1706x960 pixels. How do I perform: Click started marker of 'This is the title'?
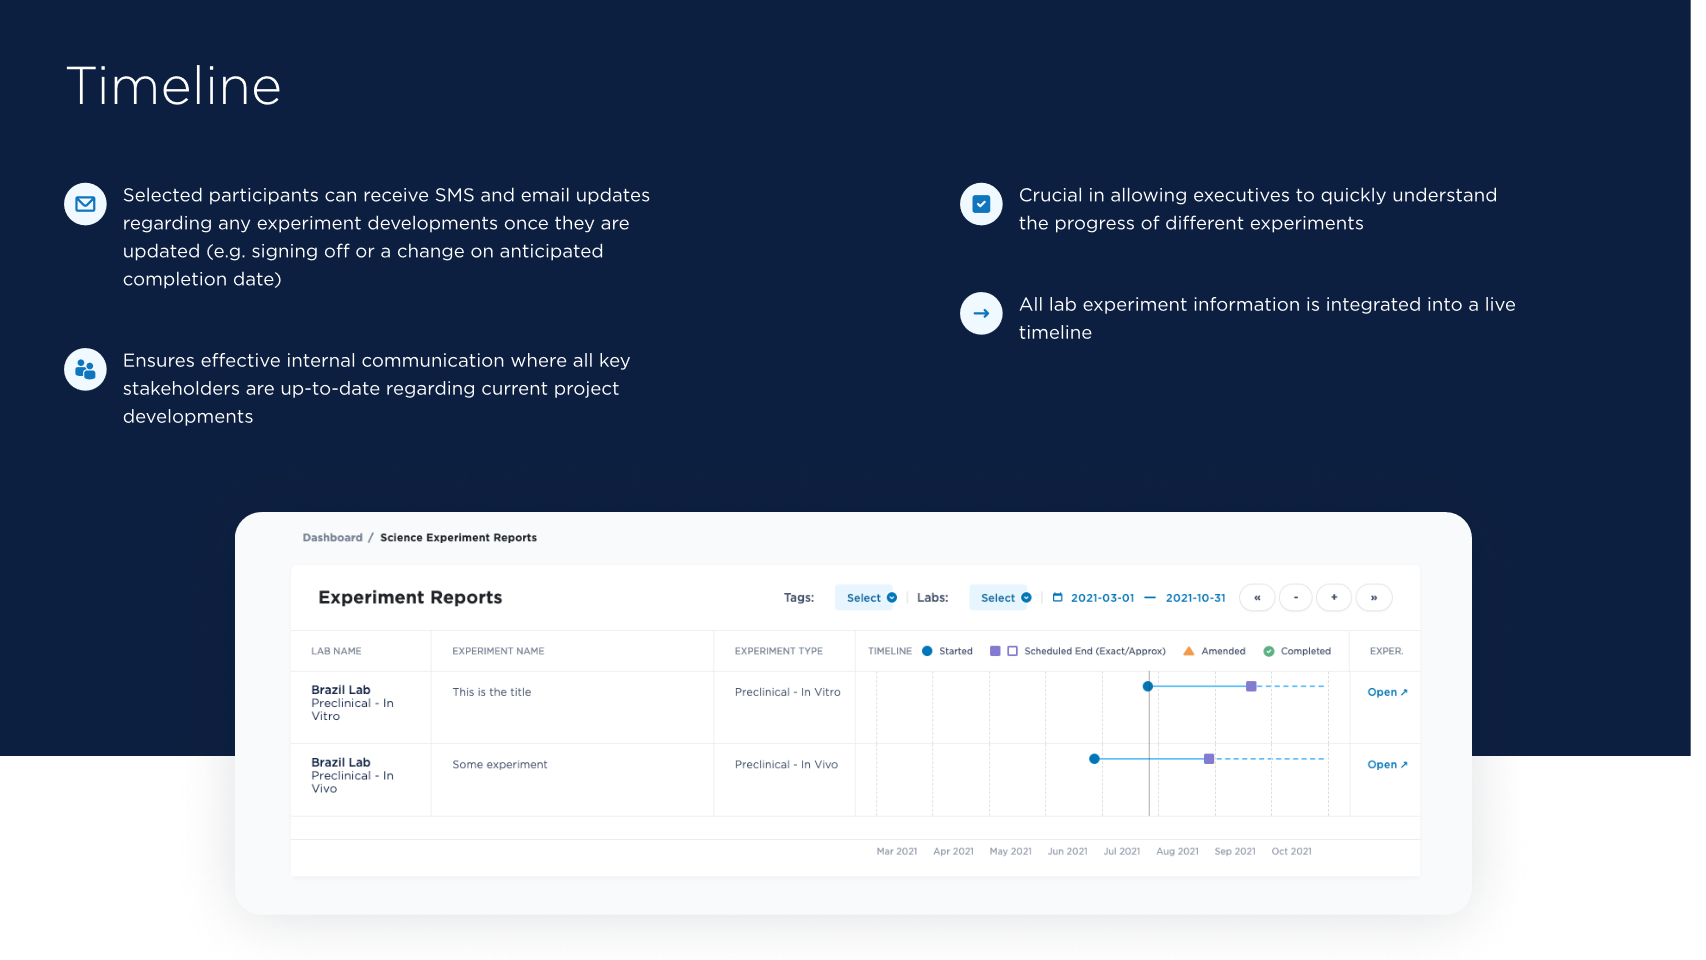click(1148, 686)
